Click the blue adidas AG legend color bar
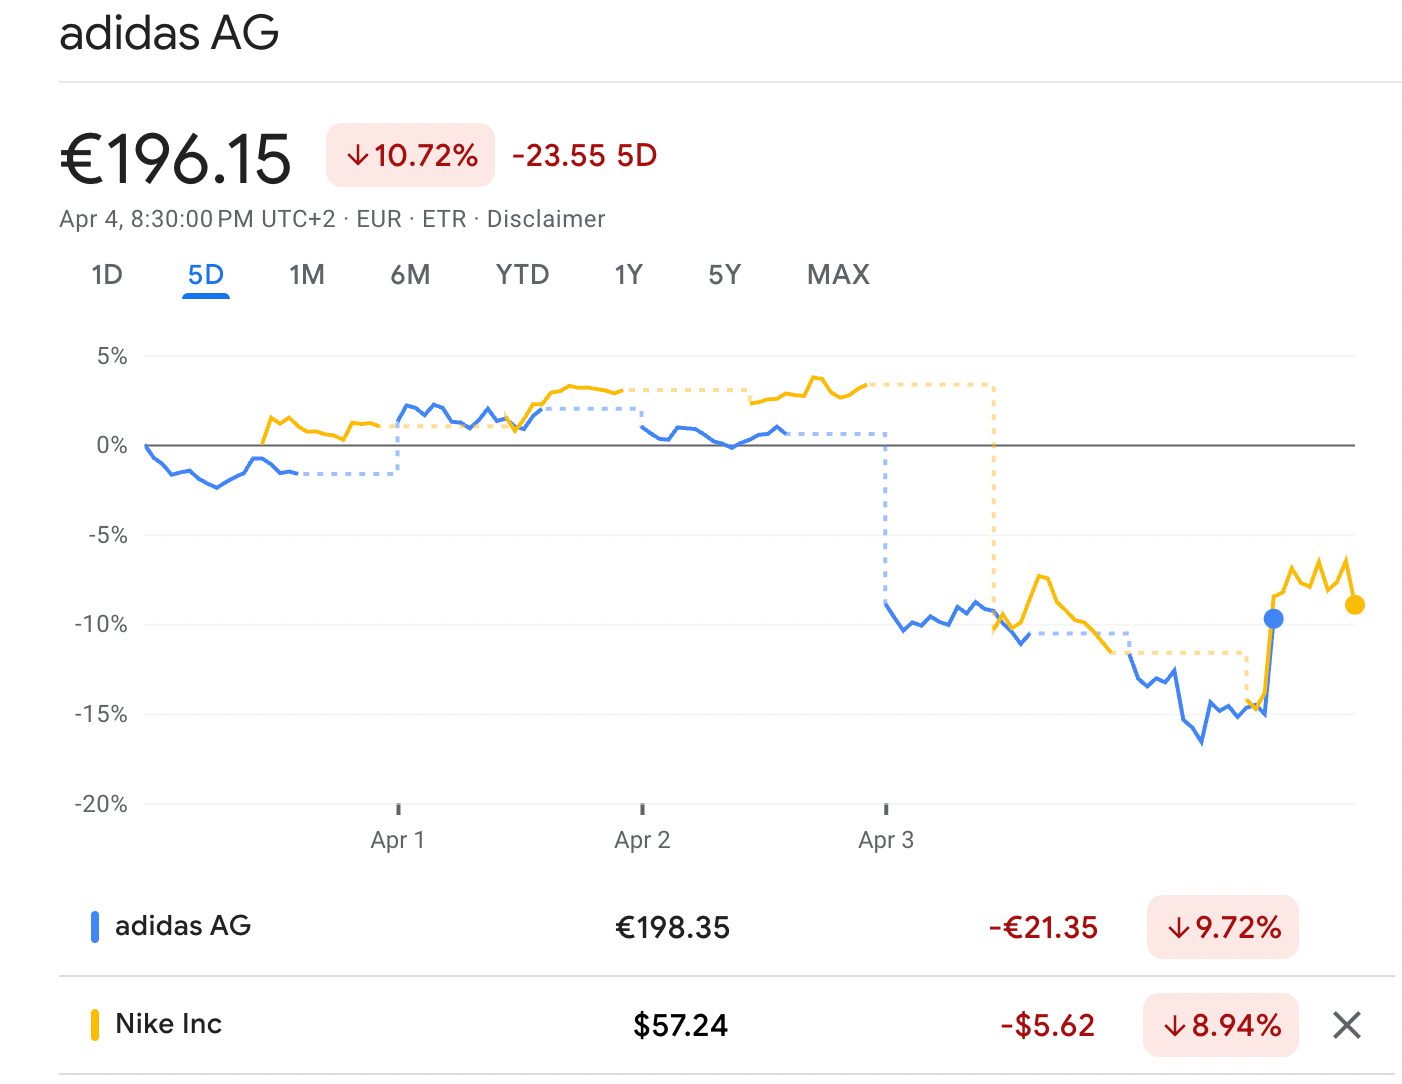This screenshot has width=1402, height=1084. (95, 927)
